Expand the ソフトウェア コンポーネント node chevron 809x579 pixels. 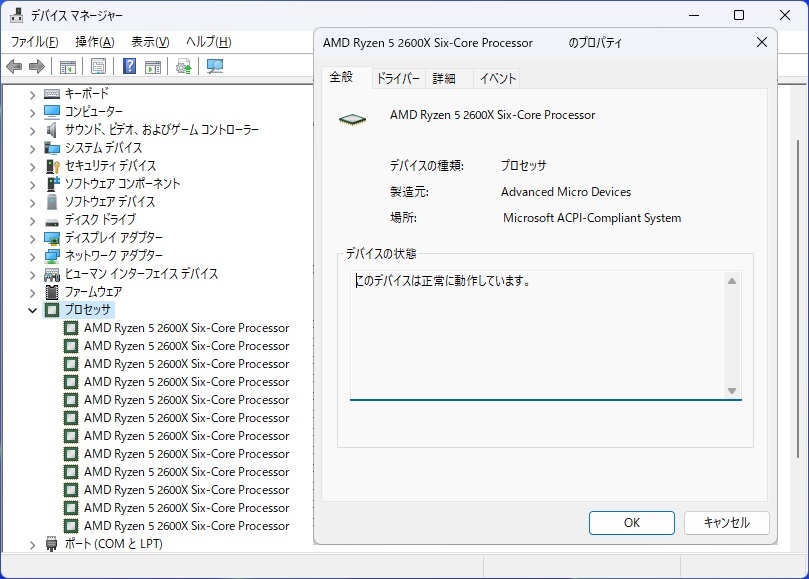click(x=33, y=185)
